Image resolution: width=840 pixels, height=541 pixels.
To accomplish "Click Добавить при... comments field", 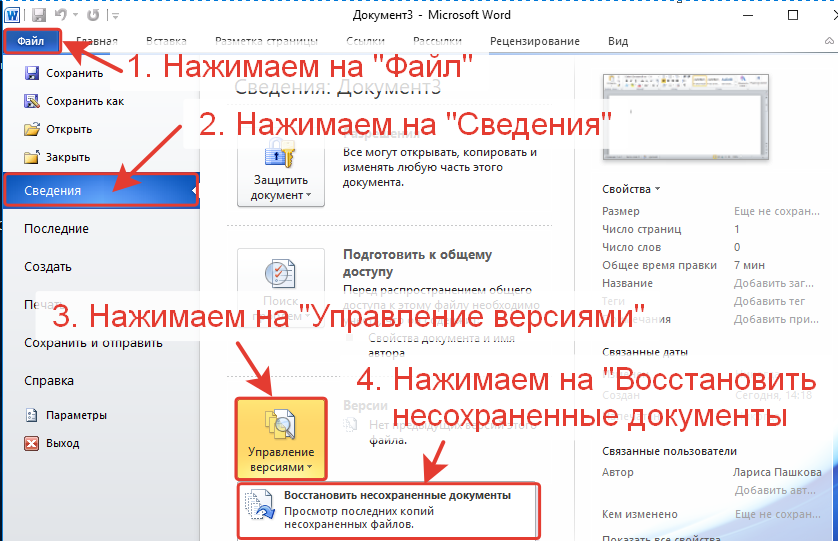I will [x=776, y=319].
